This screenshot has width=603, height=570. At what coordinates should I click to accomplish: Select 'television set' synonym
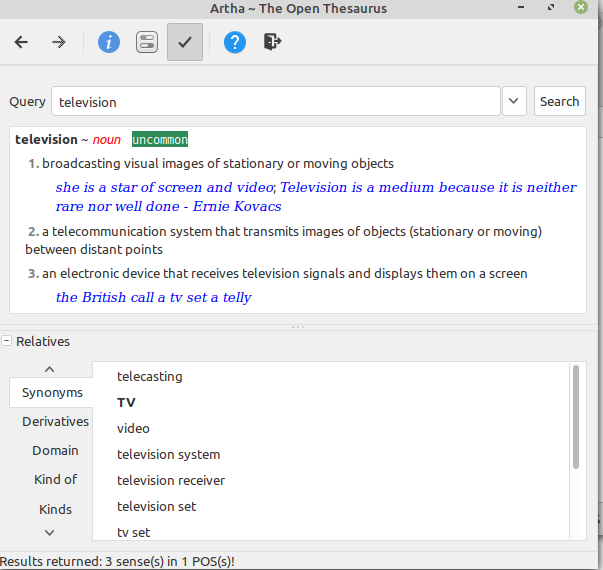click(157, 506)
